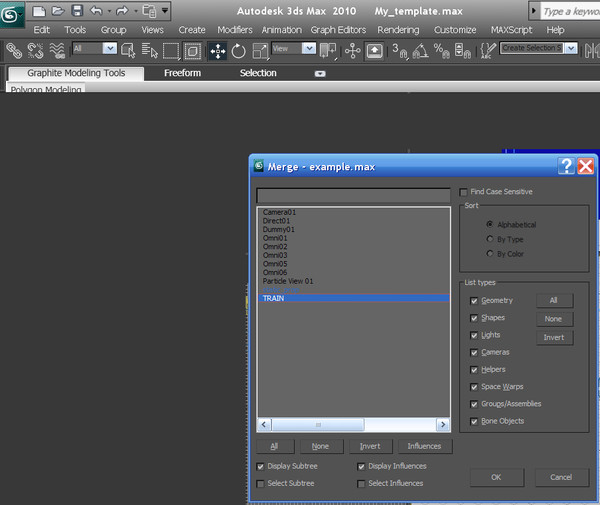Choose the Rectangular Selection Region tool
This screenshot has height=505, width=600.
click(x=171, y=51)
